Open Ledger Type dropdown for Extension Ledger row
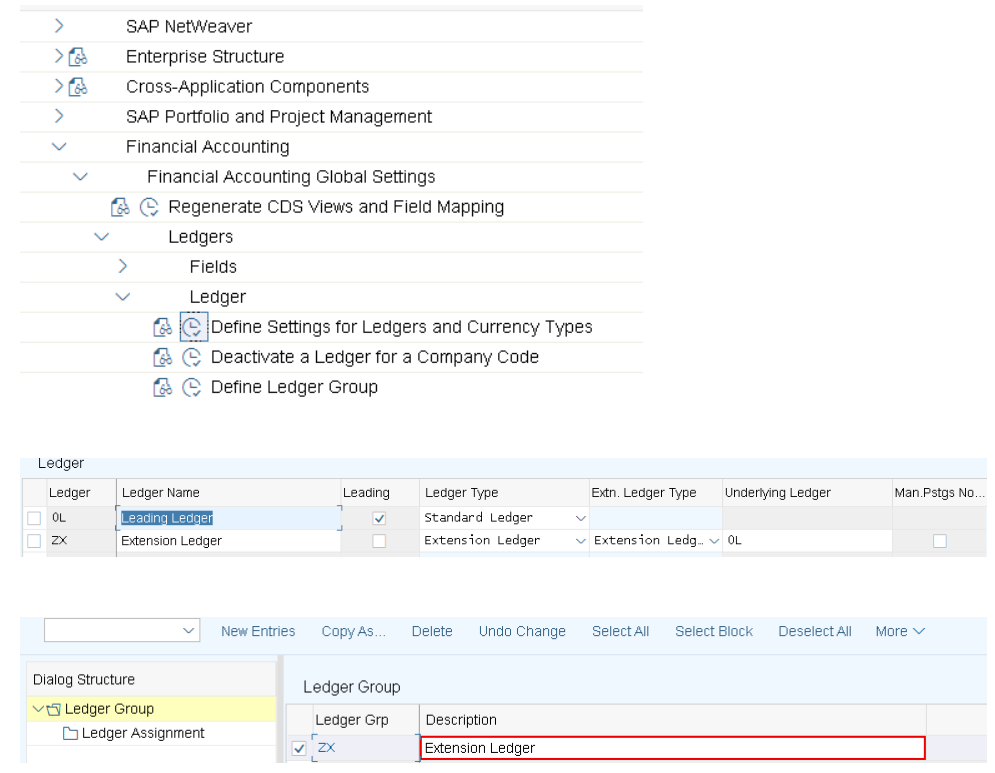Screen dimensions: 995x773 [x=581, y=541]
